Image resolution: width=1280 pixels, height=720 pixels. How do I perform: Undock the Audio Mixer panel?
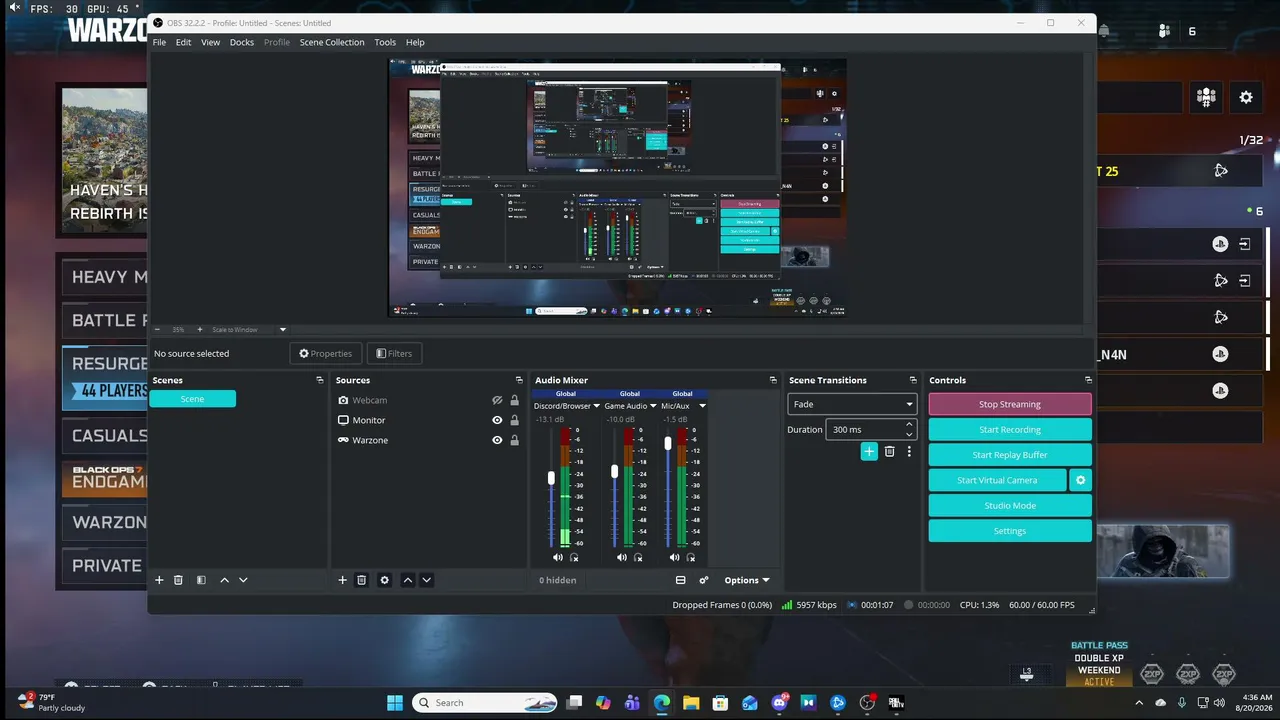point(773,380)
